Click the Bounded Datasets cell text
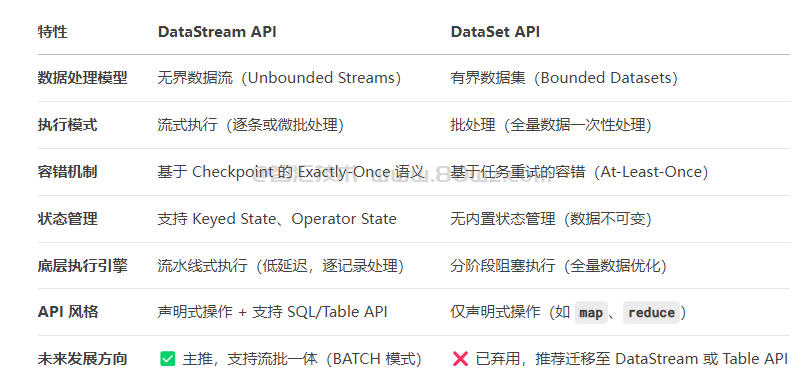This screenshot has height=381, width=803. pyautogui.click(x=605, y=78)
